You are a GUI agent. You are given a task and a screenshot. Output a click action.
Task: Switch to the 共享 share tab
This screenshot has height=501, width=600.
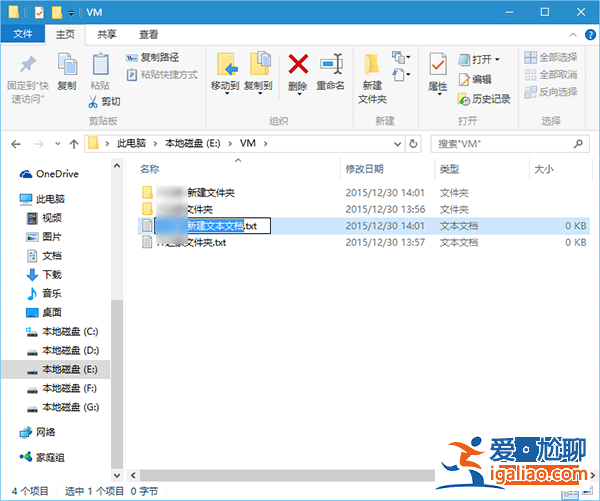[x=107, y=34]
